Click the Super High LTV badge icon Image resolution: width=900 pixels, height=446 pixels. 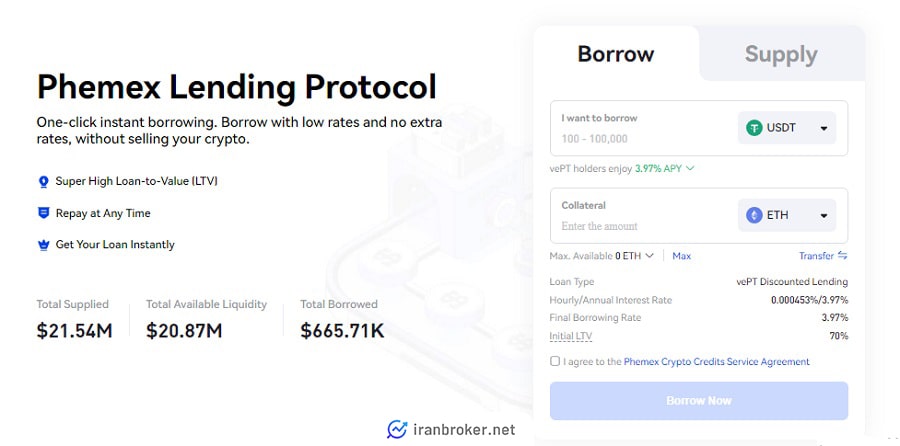click(43, 182)
